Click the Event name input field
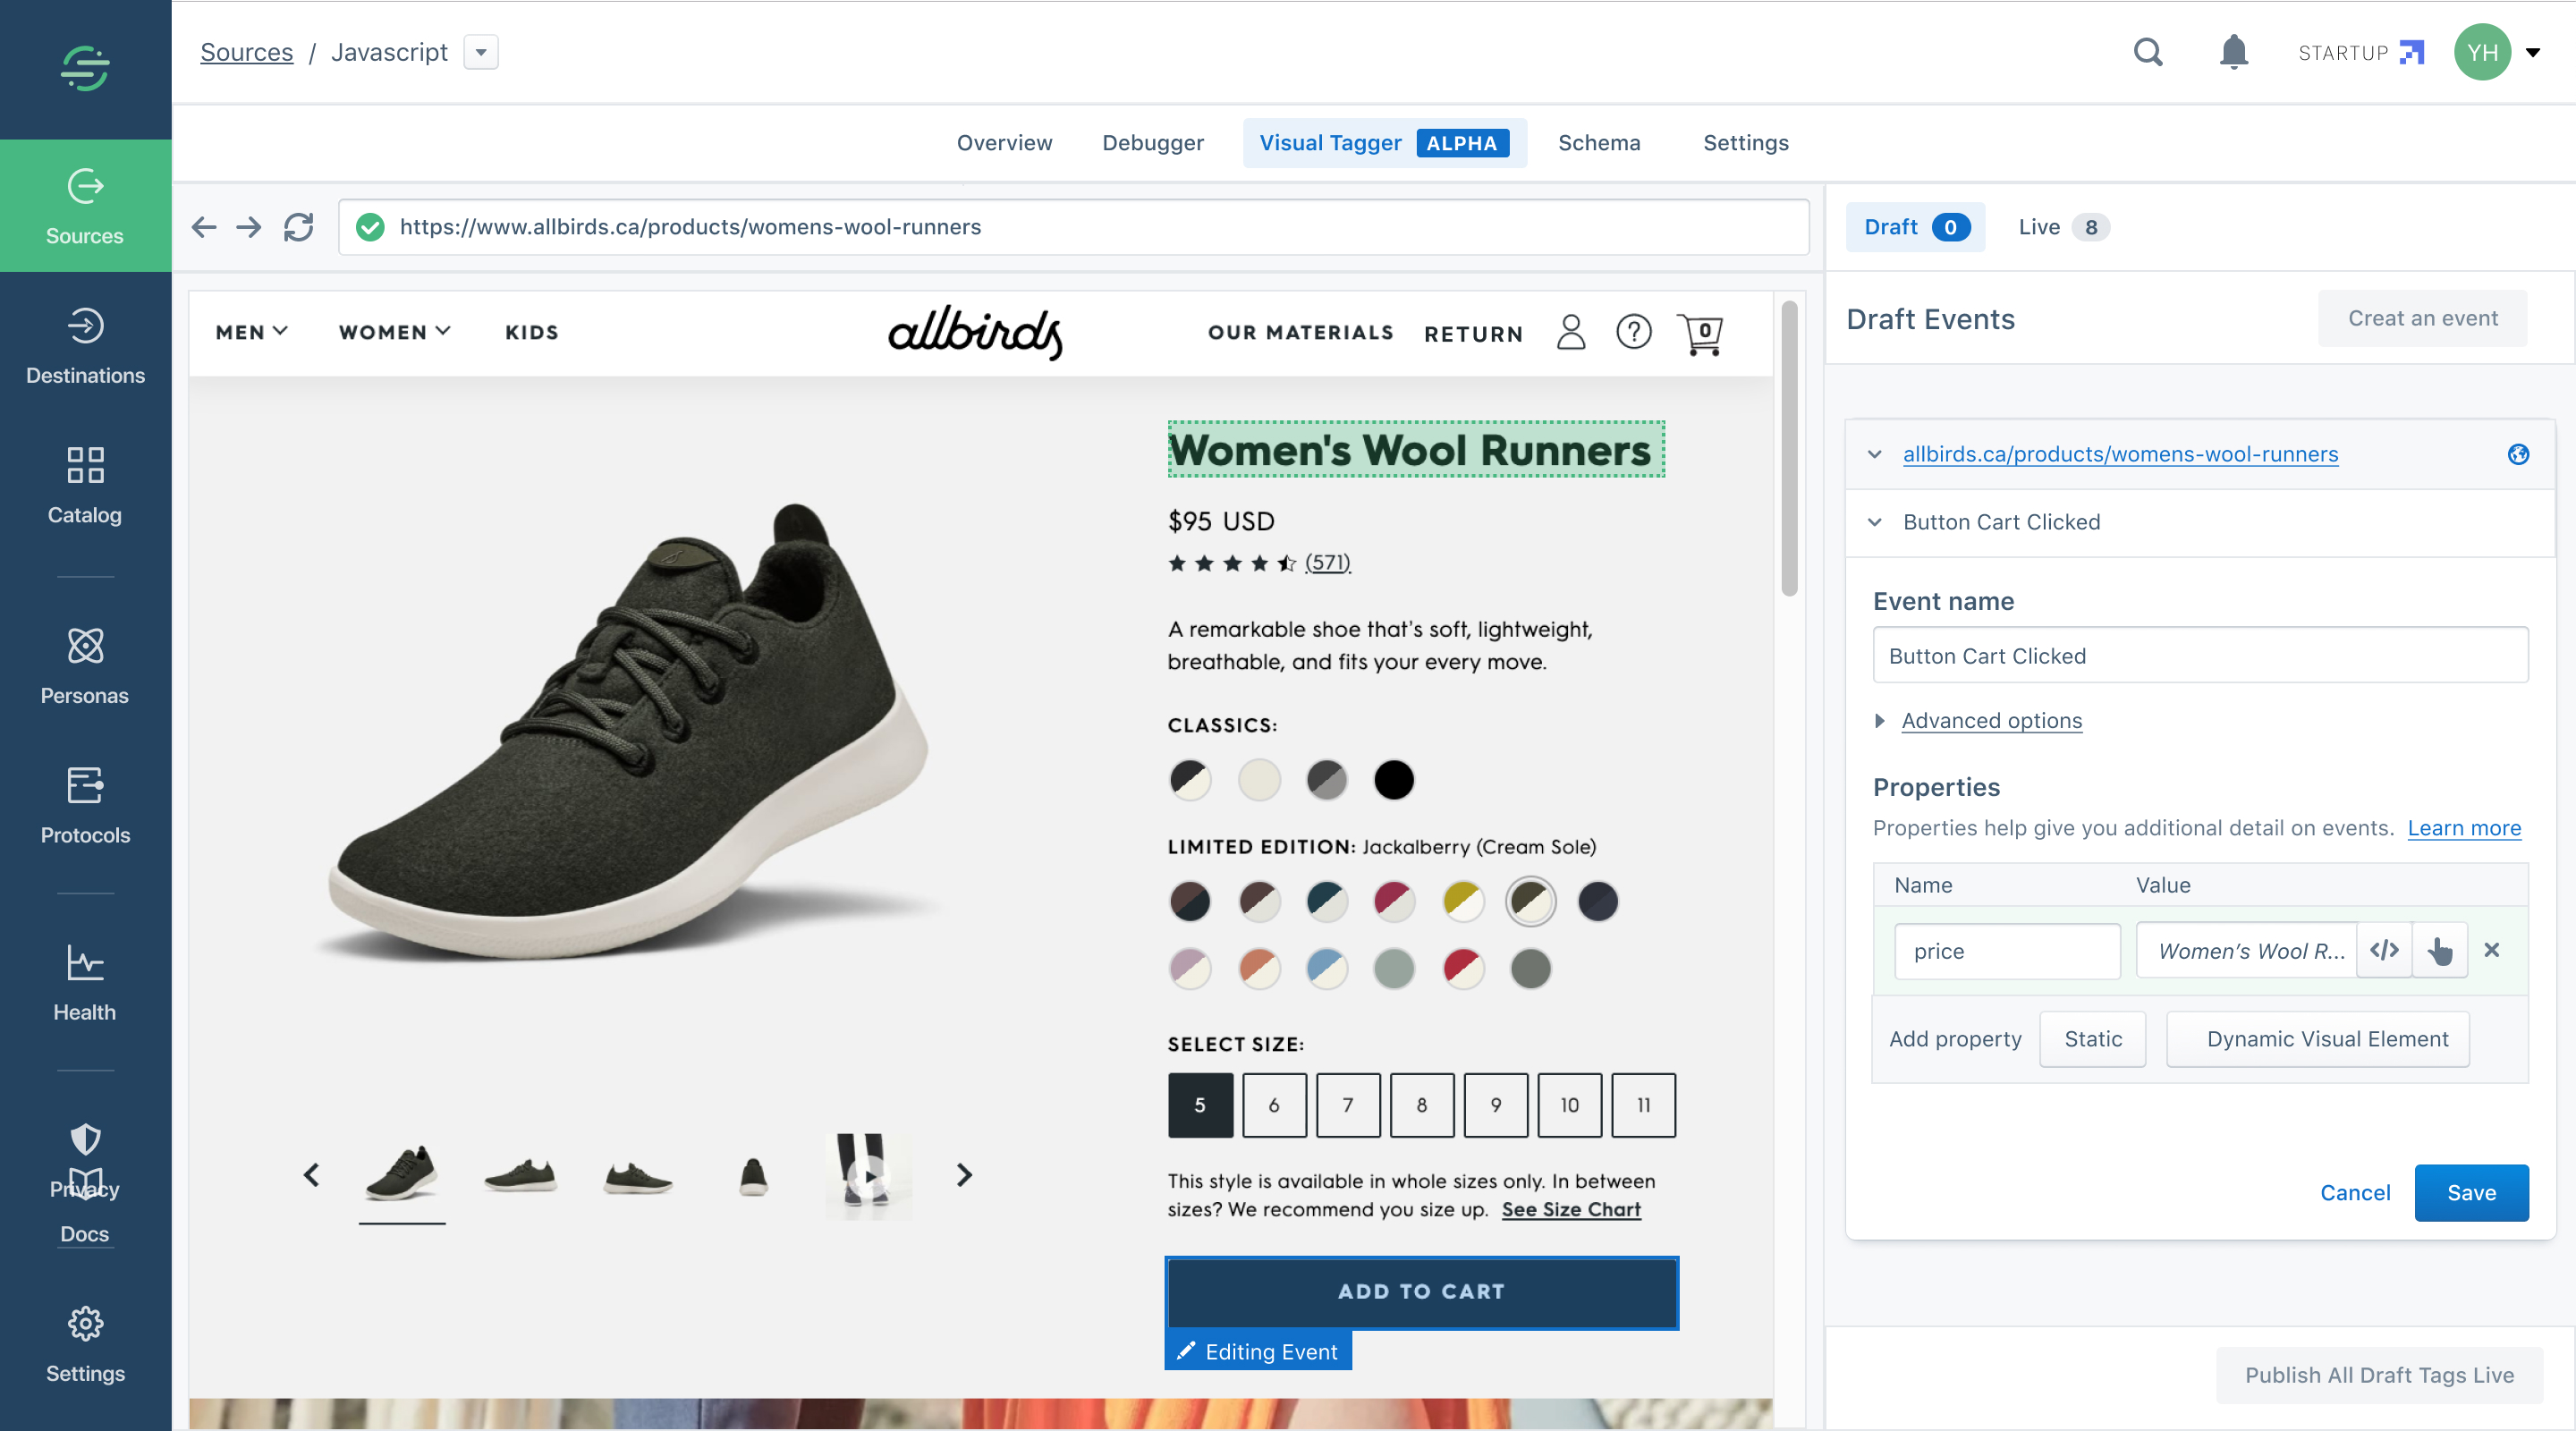Viewport: 2576px width, 1431px height. coord(2200,655)
